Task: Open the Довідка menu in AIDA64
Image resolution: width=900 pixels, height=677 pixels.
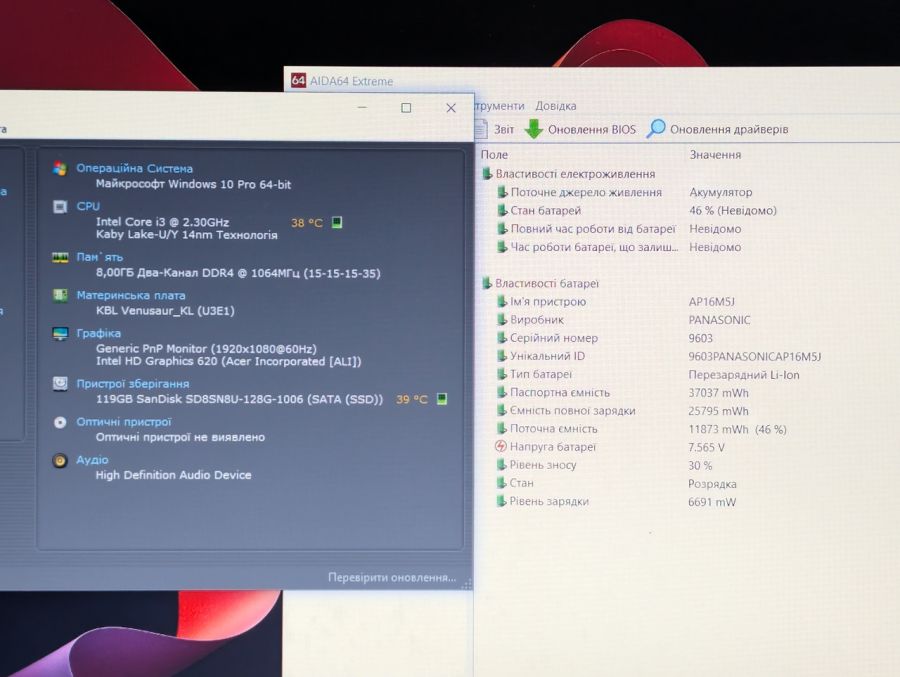Action: pos(555,106)
